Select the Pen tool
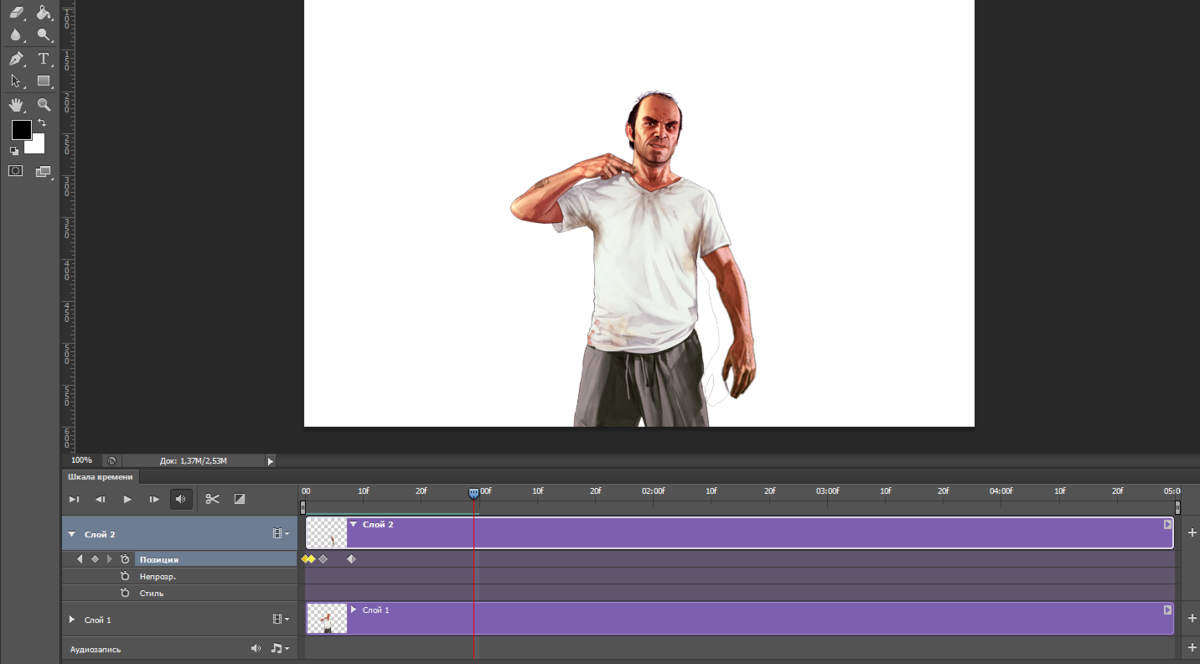This screenshot has height=664, width=1200. pyautogui.click(x=16, y=59)
